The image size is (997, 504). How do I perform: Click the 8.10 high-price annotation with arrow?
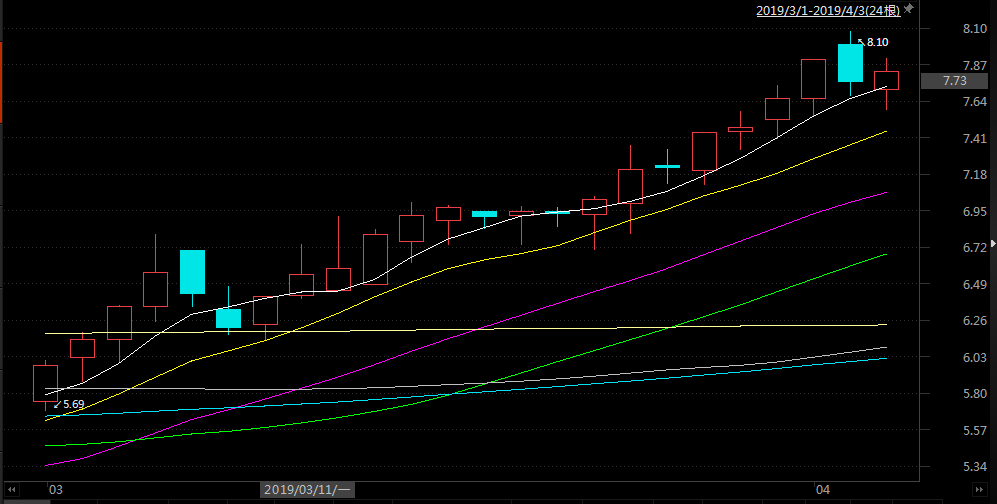click(874, 43)
